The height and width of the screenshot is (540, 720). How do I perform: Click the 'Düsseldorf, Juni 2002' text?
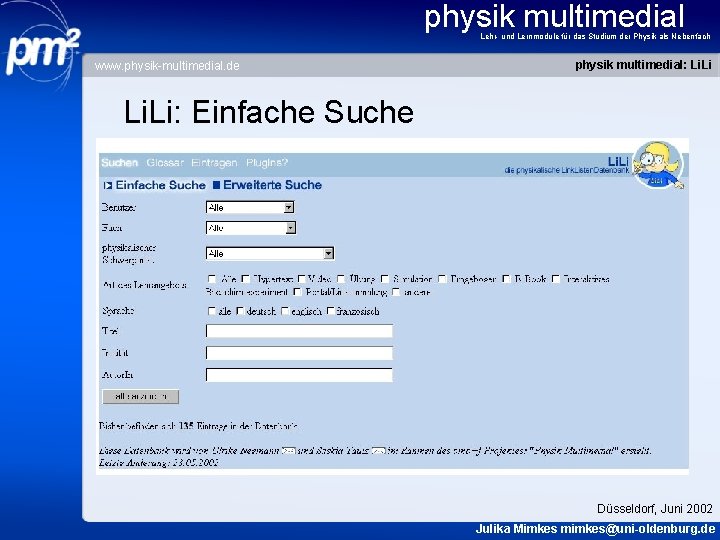click(x=655, y=508)
